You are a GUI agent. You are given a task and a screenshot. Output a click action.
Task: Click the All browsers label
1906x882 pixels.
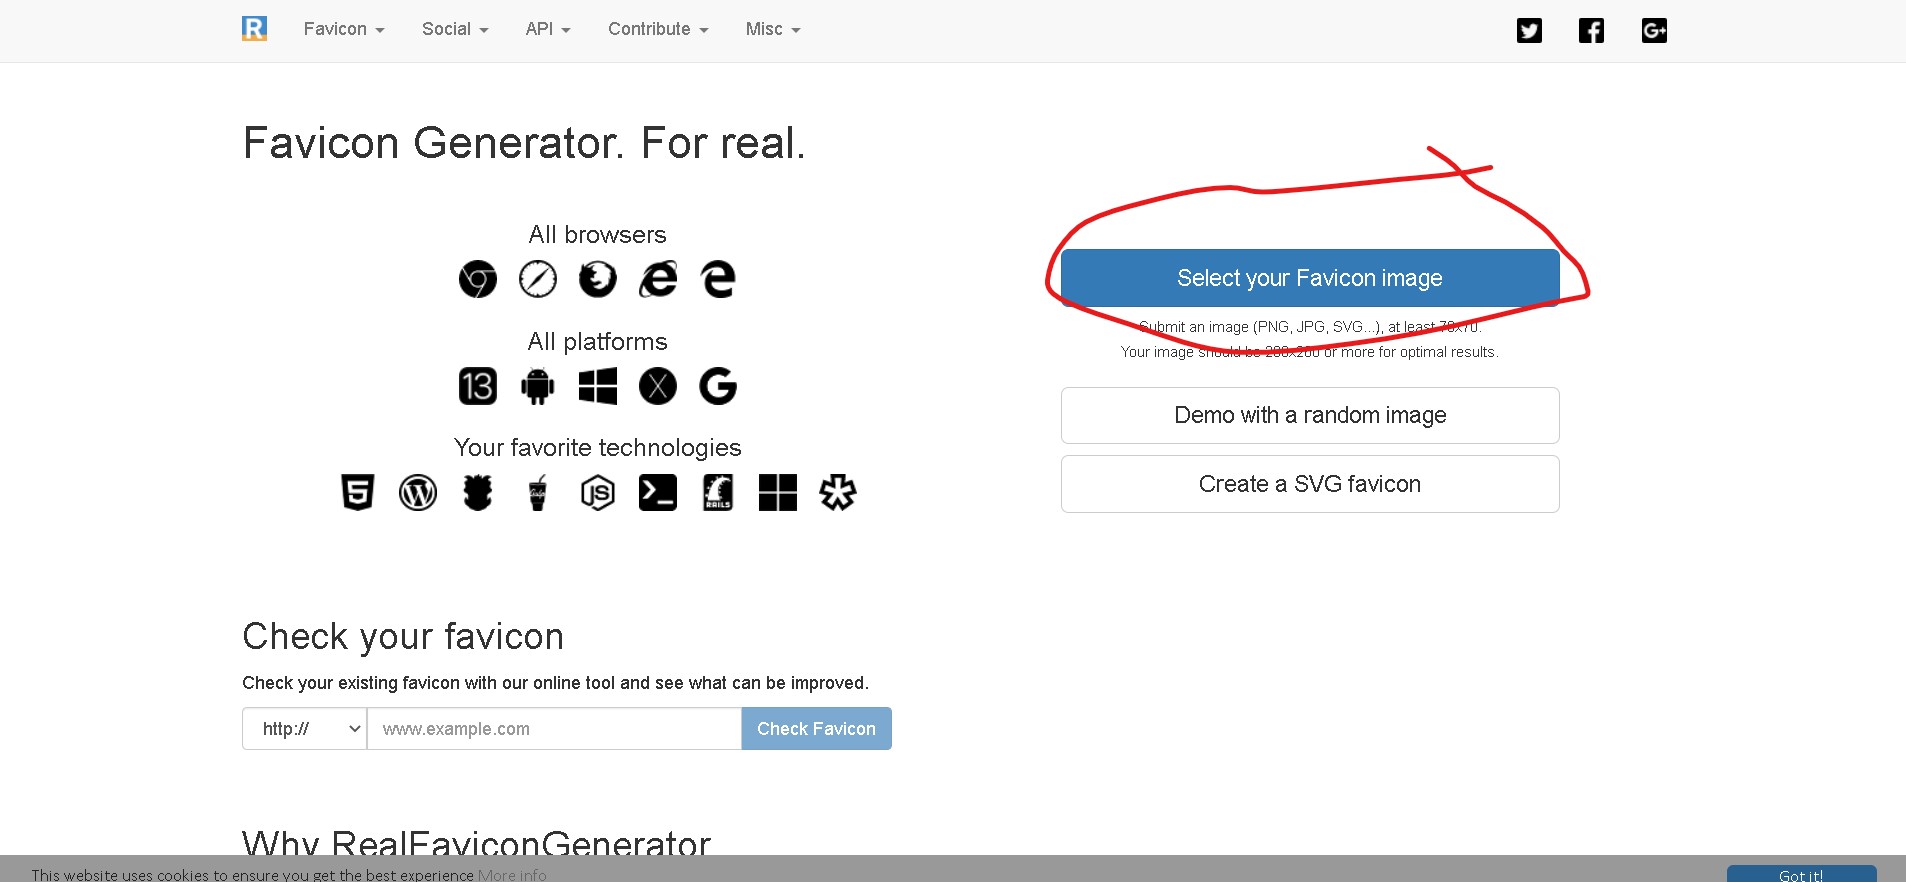[598, 234]
